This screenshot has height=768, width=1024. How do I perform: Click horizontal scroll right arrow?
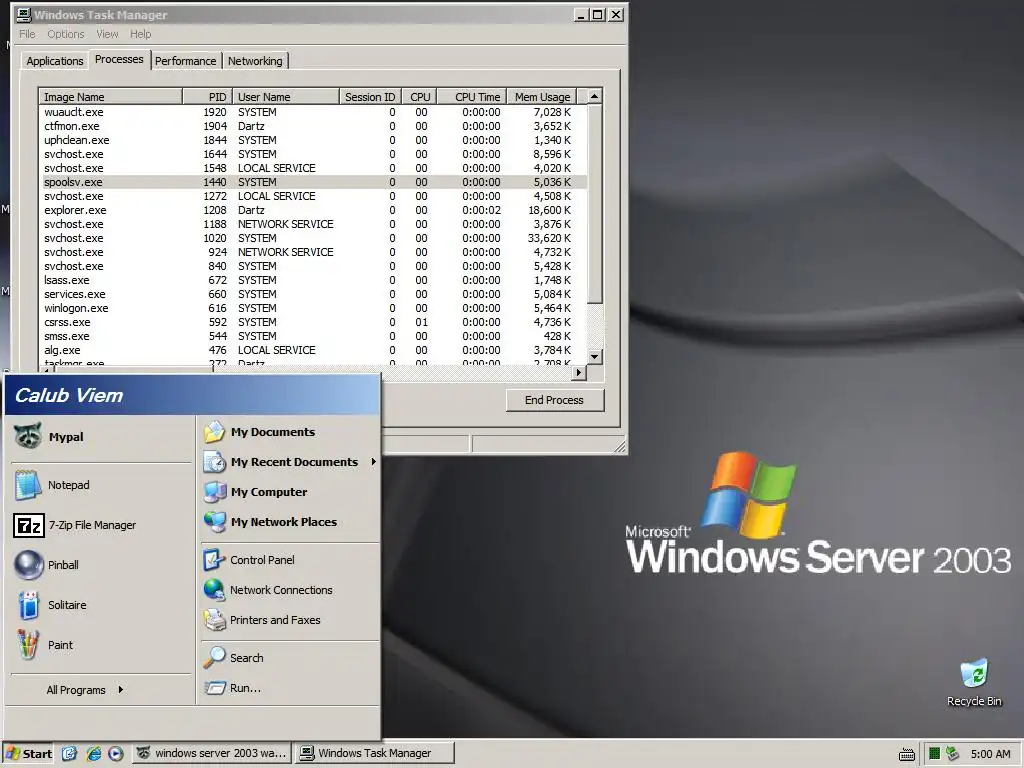579,372
